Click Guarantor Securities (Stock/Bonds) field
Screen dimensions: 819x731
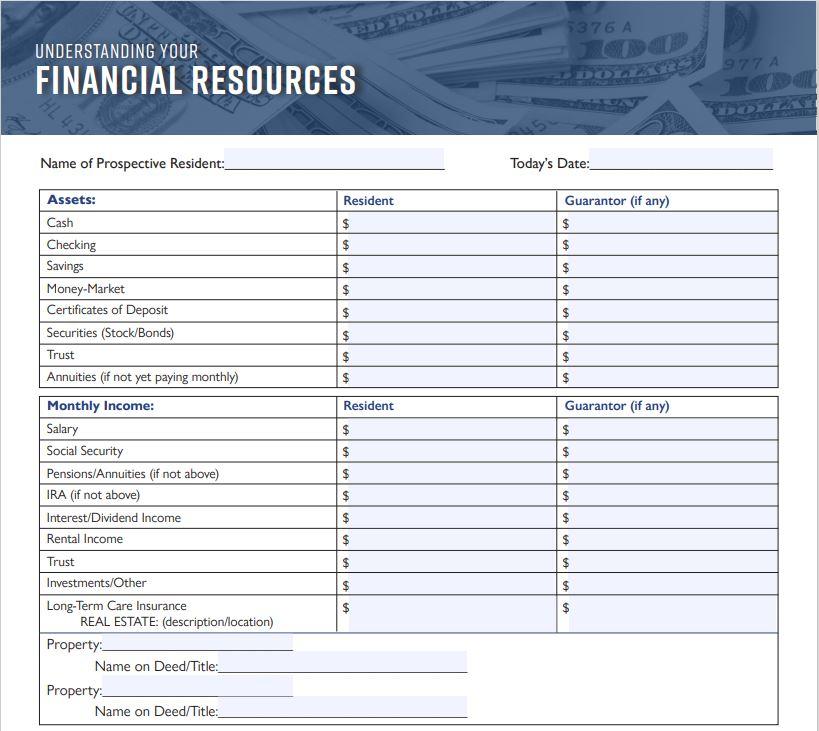tap(673, 333)
